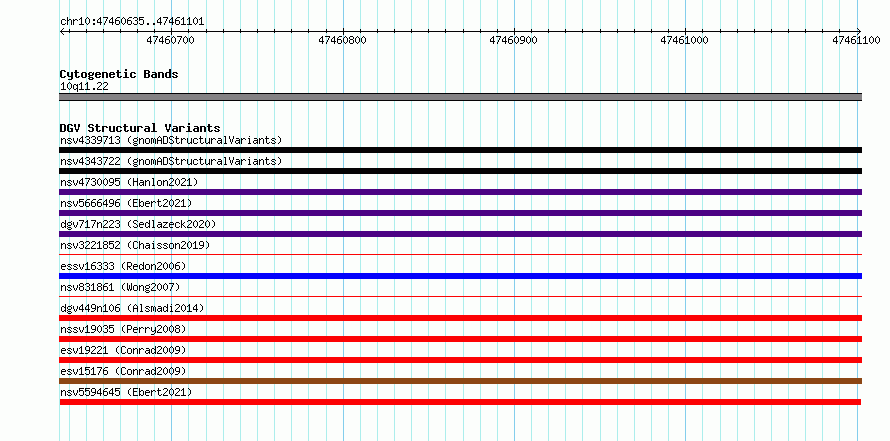Screen dimensions: 890x441
Task: Select the gray 10q11.22 cytogenetic band bar
Action: (x=460, y=97)
